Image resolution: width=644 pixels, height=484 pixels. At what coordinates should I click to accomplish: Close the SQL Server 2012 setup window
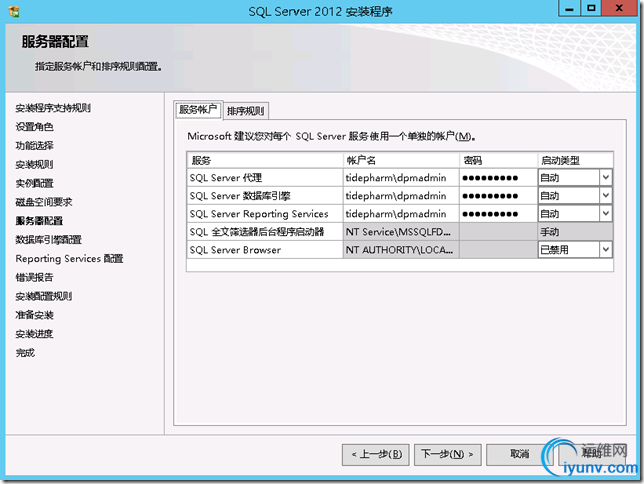tap(619, 8)
